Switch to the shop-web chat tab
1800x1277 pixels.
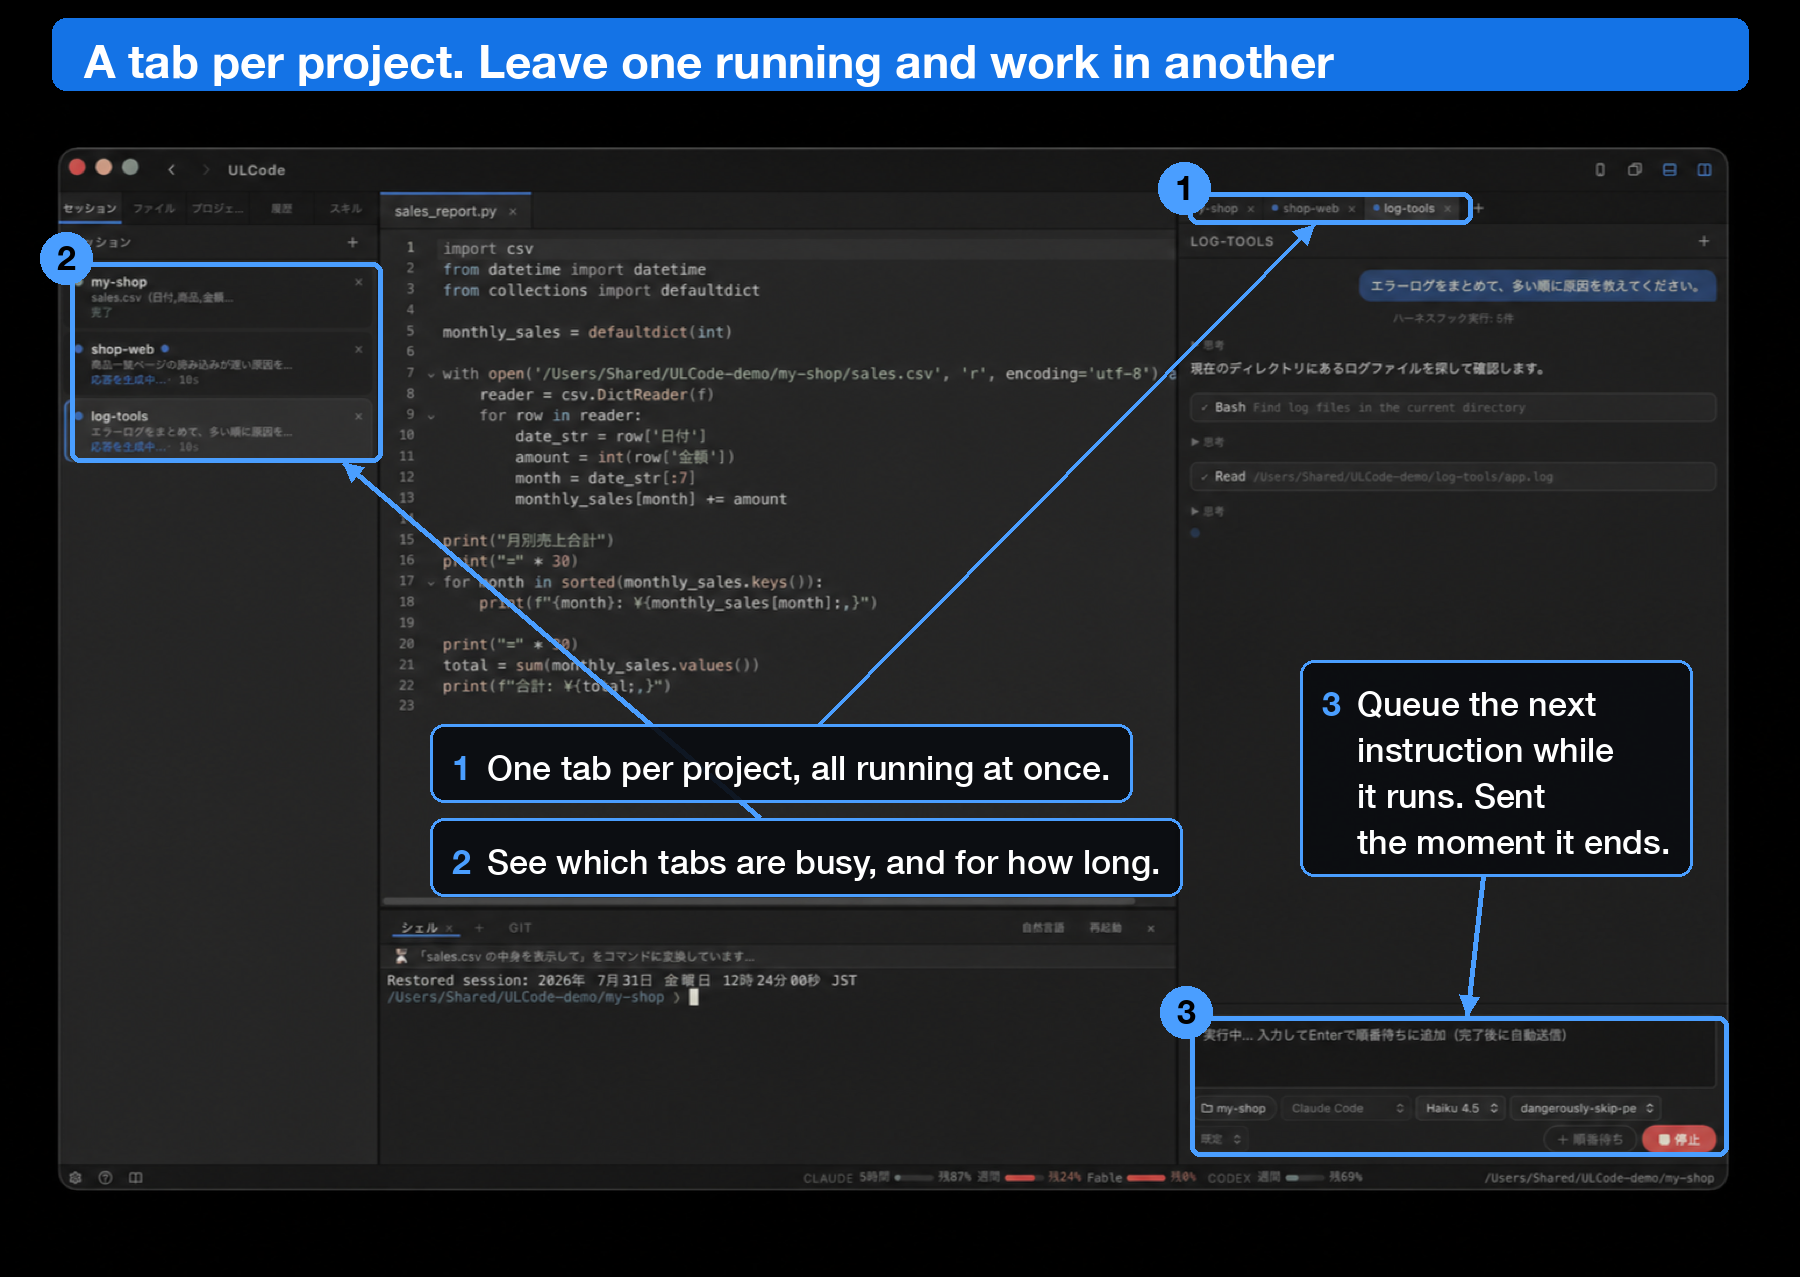click(1310, 209)
